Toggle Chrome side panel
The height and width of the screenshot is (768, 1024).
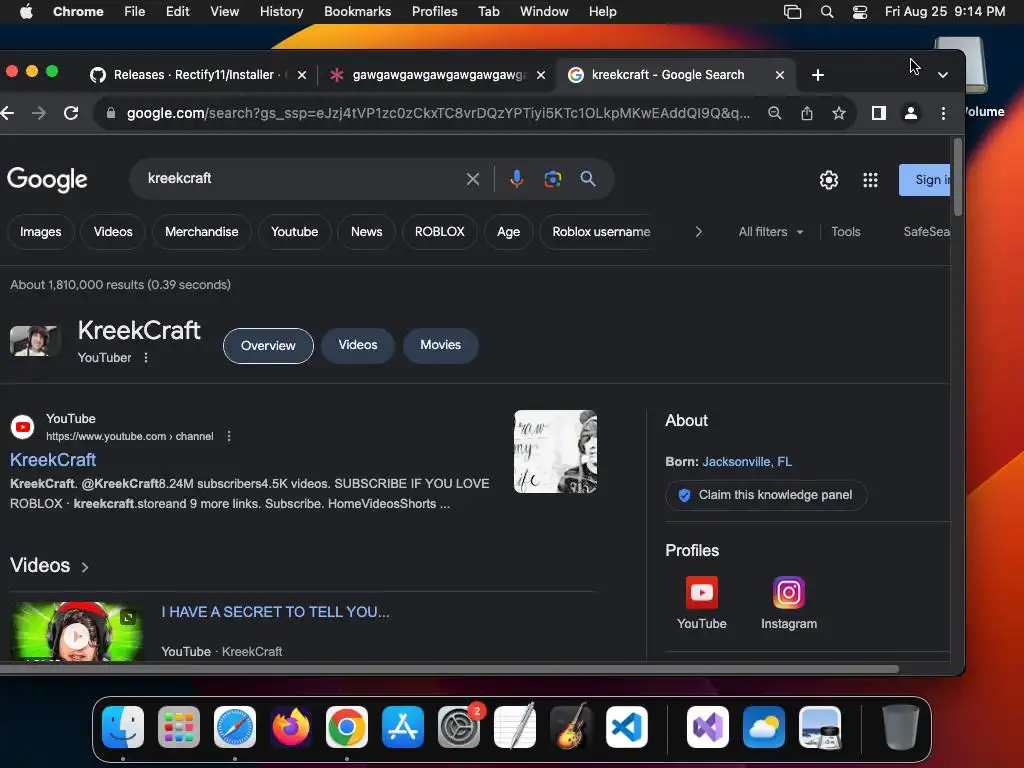(879, 113)
